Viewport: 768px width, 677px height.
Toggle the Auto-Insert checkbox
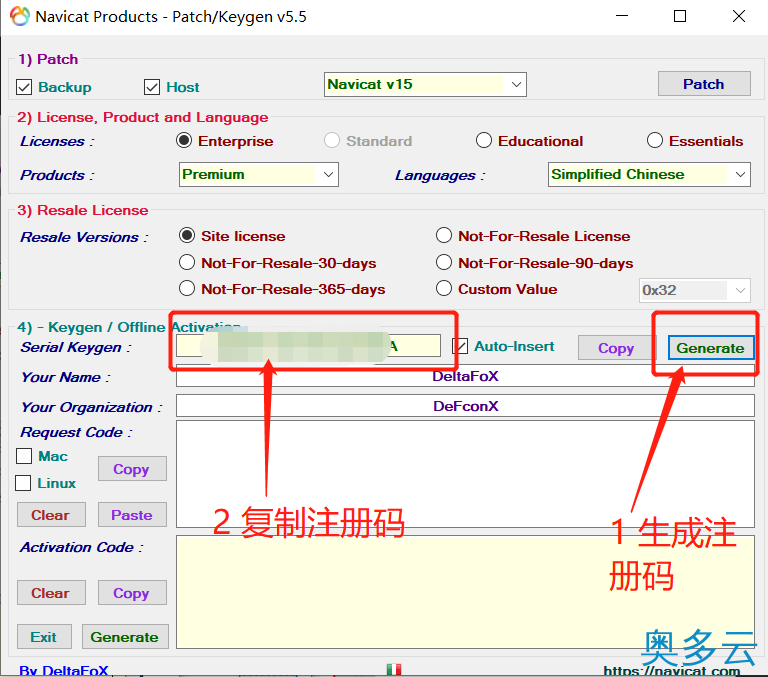pyautogui.click(x=460, y=346)
